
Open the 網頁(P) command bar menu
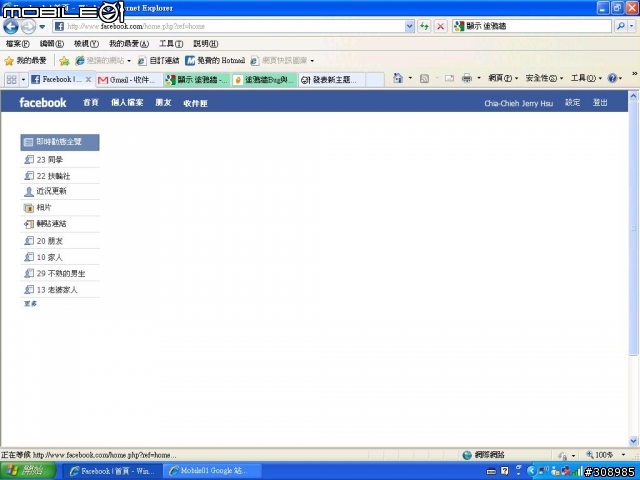coord(503,78)
